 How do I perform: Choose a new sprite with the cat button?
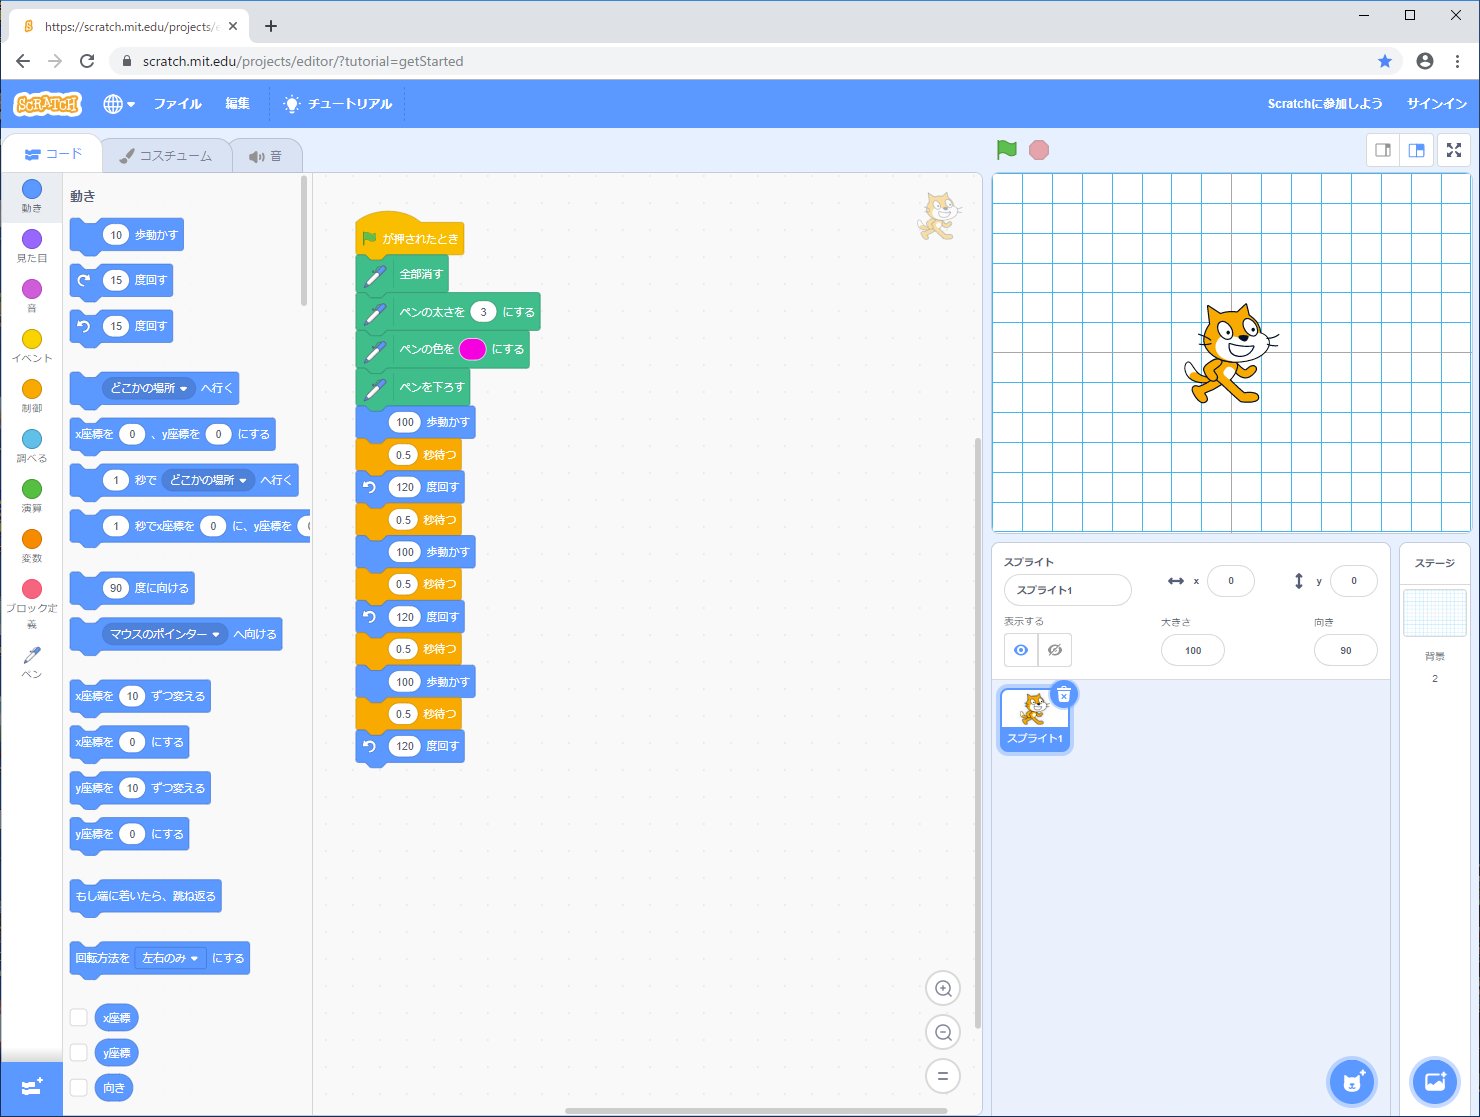click(1352, 1081)
